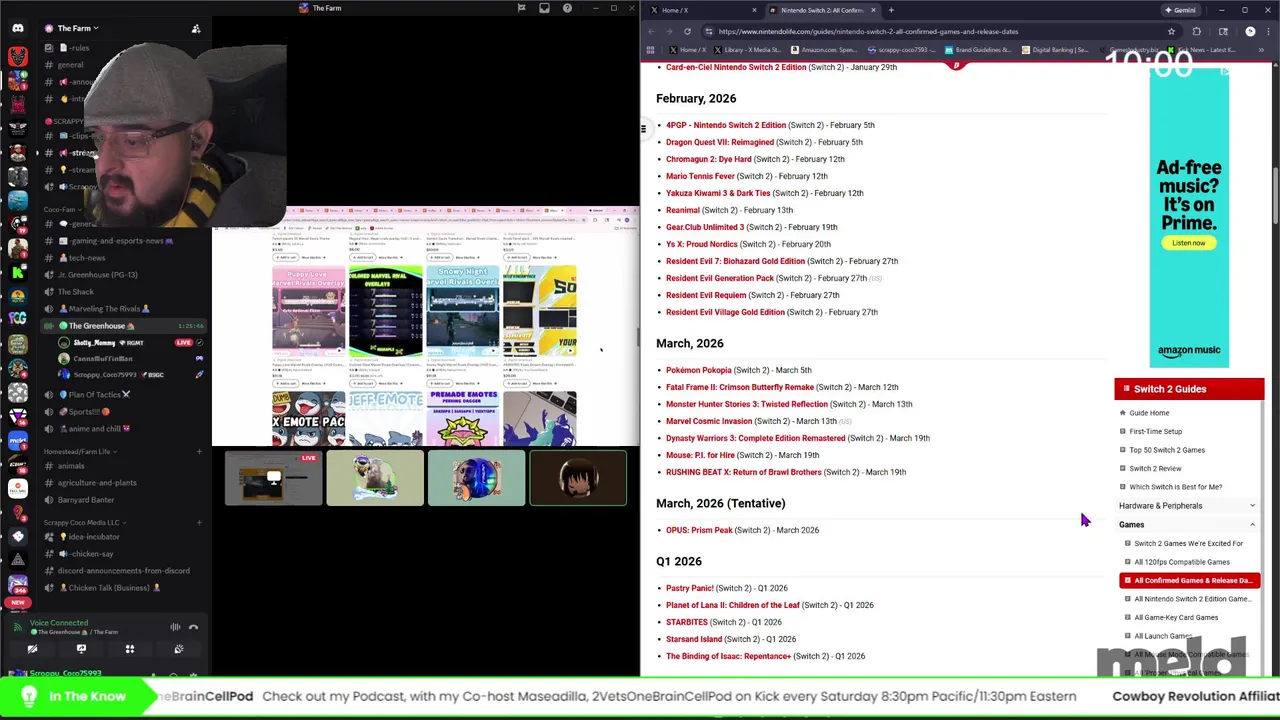1280x720 pixels.
Task: Open Chrome extensions puzzle icon
Action: click(x=1197, y=31)
